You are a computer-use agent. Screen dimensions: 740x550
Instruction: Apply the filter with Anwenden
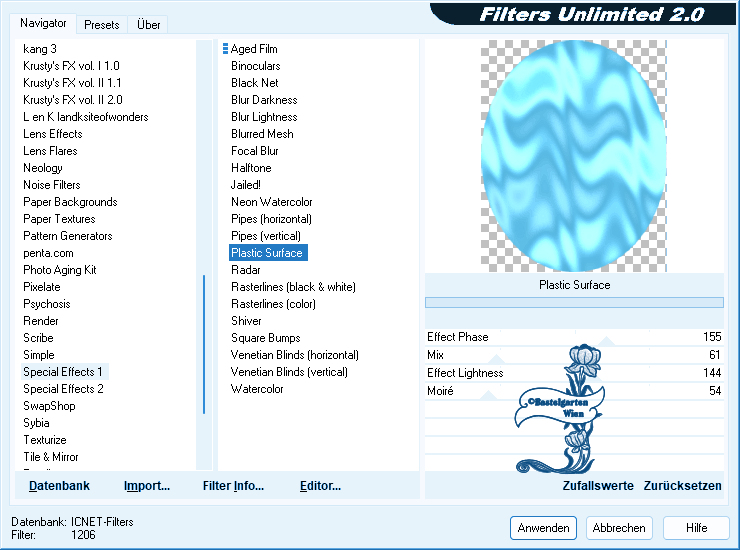(543, 528)
